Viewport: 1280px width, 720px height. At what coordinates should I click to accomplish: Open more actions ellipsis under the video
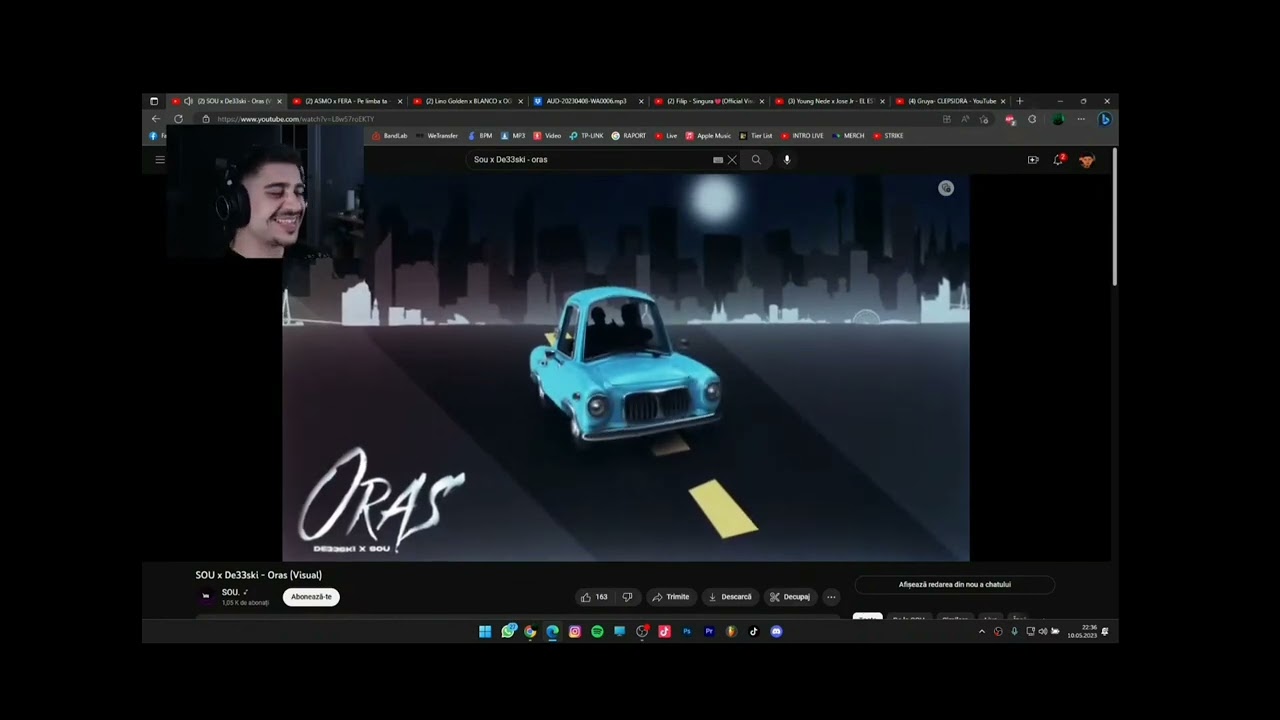(x=831, y=597)
